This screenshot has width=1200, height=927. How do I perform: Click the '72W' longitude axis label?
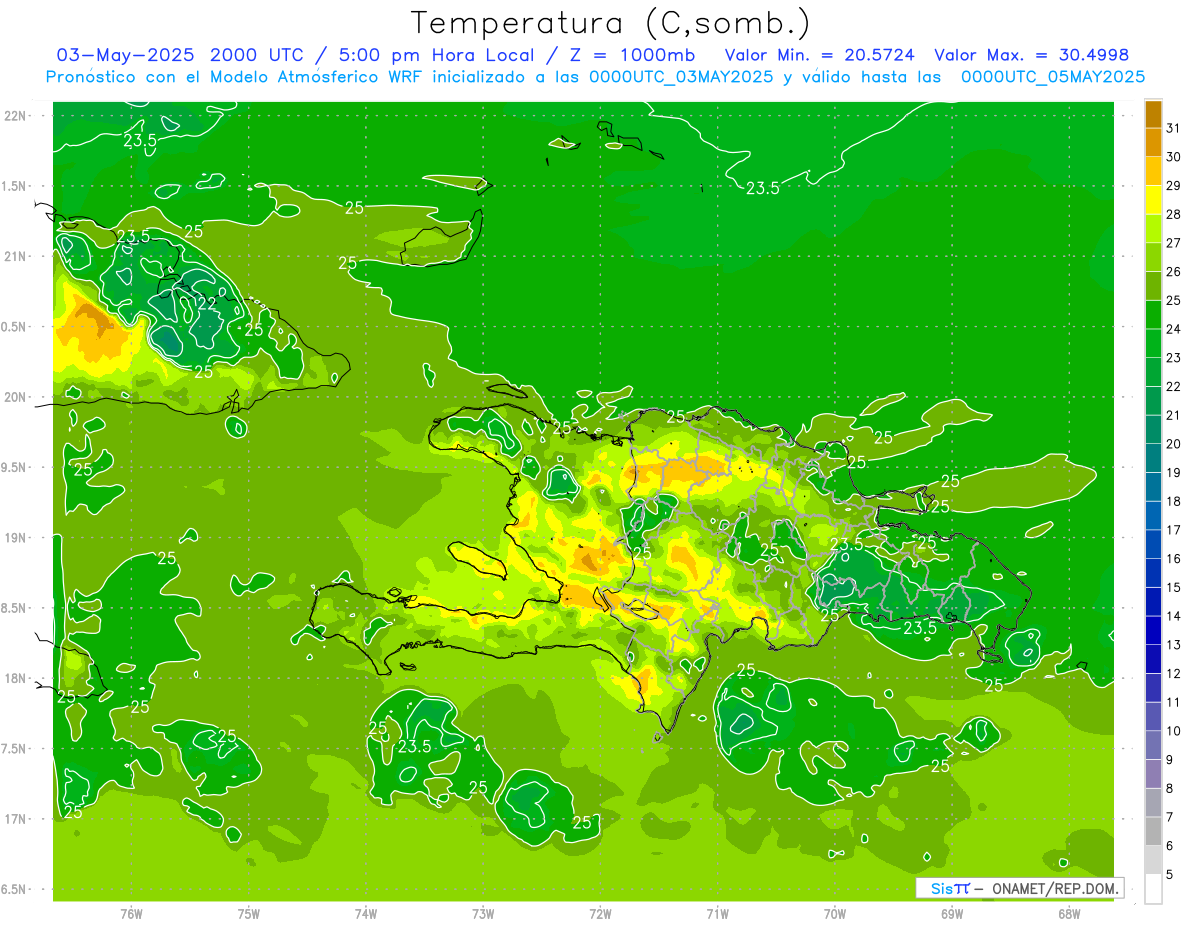(600, 913)
